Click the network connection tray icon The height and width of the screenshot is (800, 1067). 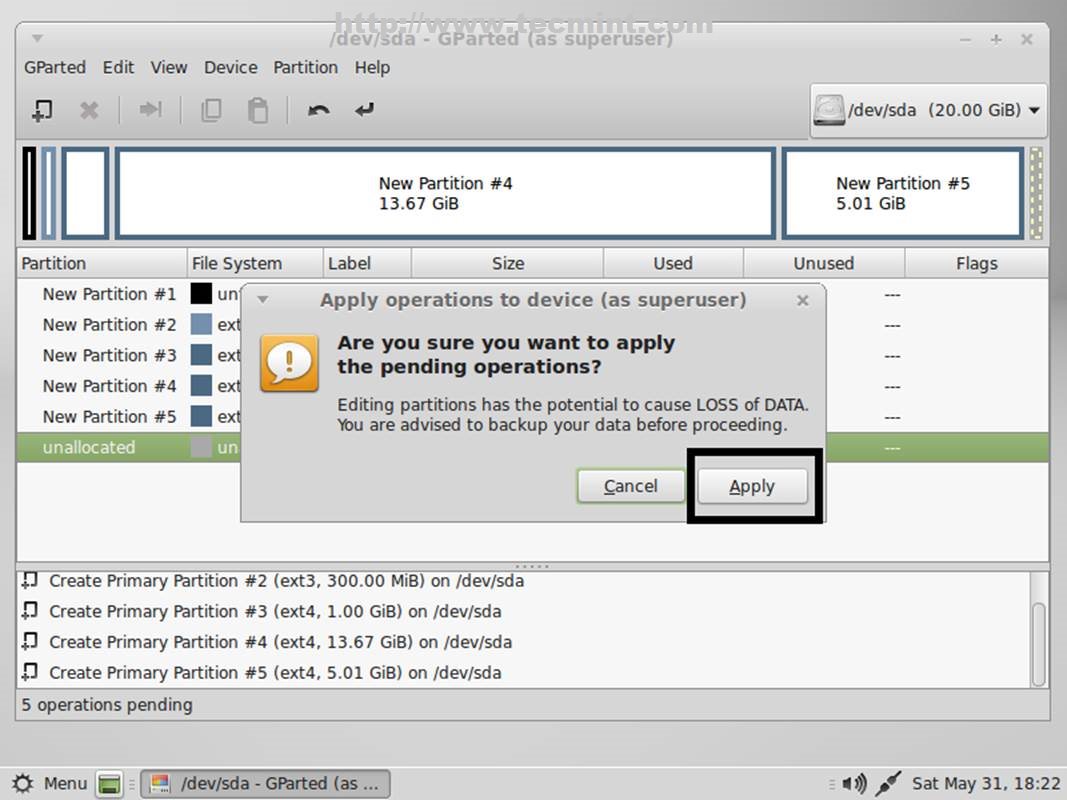click(888, 784)
